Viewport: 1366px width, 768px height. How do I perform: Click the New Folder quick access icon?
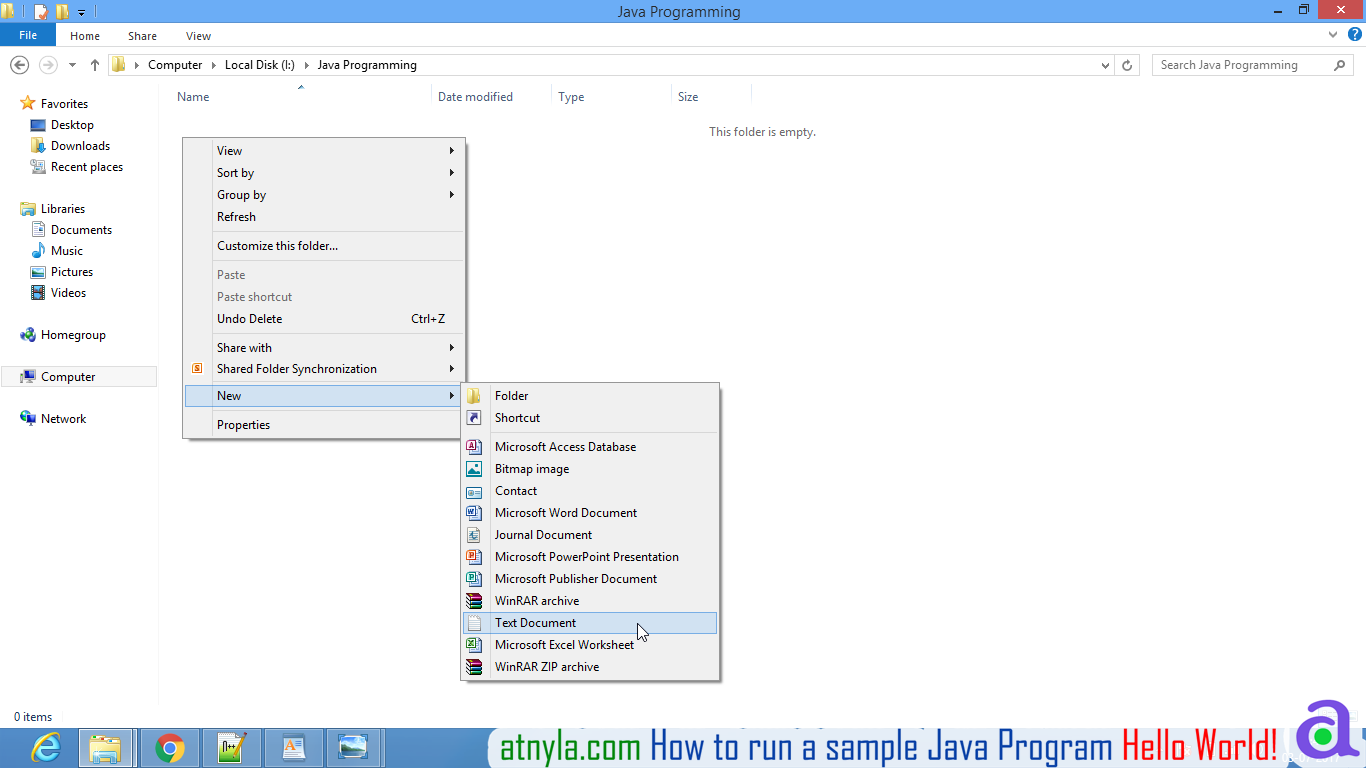pos(62,10)
